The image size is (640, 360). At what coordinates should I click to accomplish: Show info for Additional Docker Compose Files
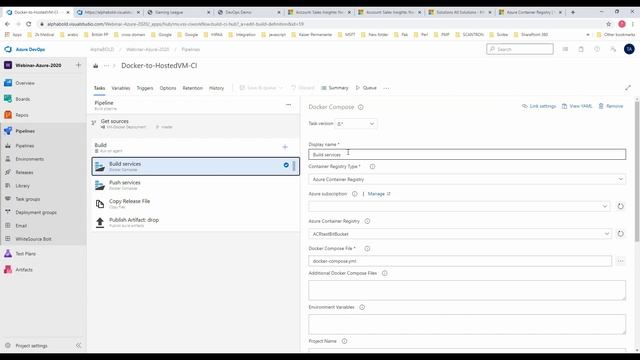pos(384,273)
